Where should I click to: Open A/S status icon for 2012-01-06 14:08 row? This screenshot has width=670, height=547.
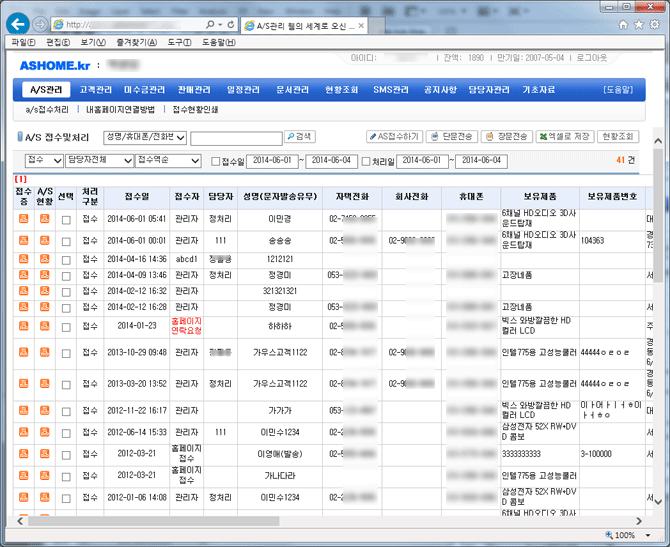[44, 497]
